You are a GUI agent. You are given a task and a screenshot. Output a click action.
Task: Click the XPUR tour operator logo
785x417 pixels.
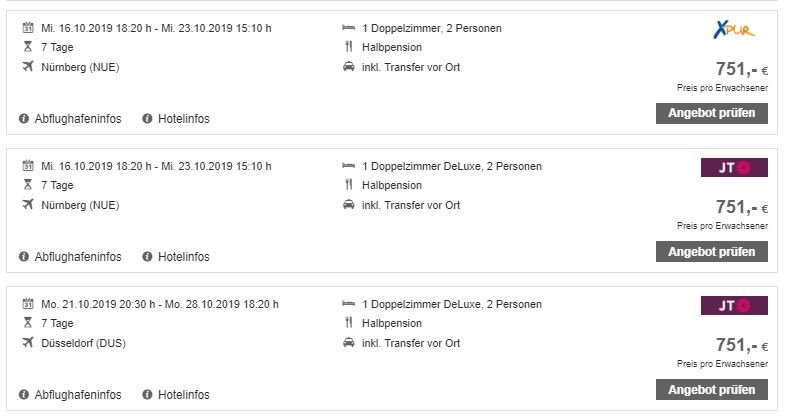coord(734,30)
